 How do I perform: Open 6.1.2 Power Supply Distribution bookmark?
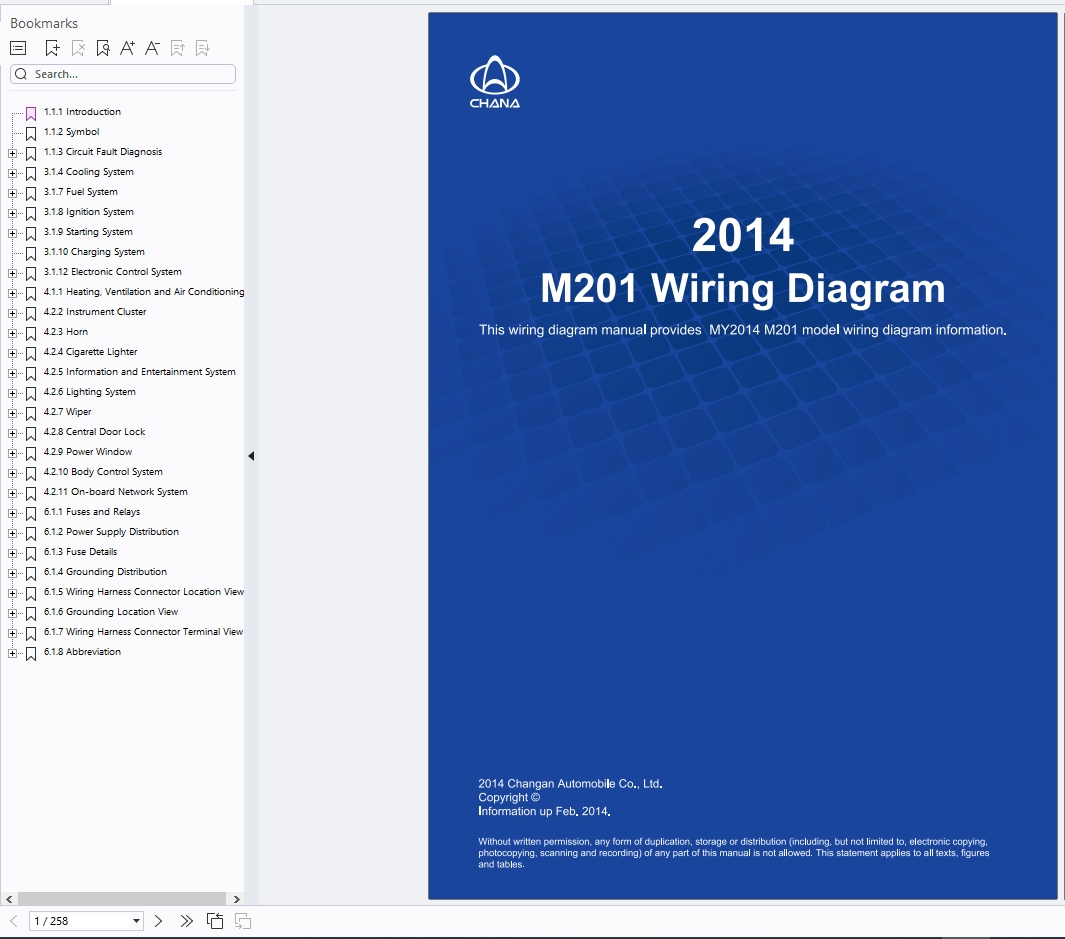click(111, 531)
